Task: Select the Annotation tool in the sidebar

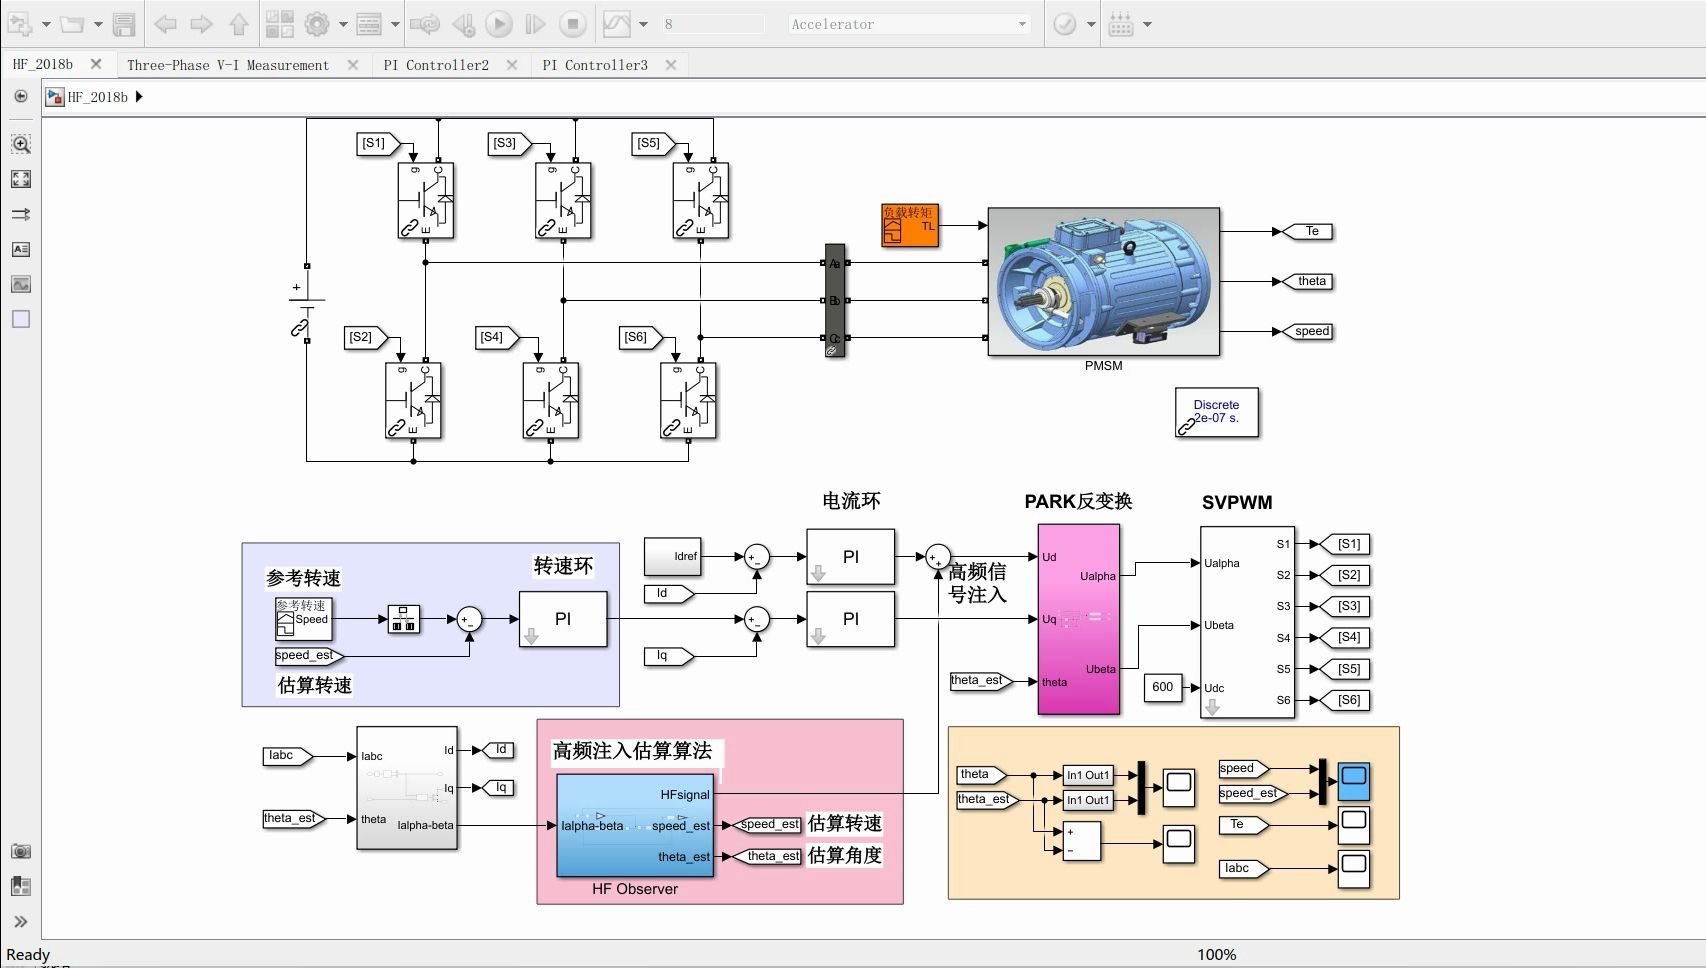Action: pos(20,249)
